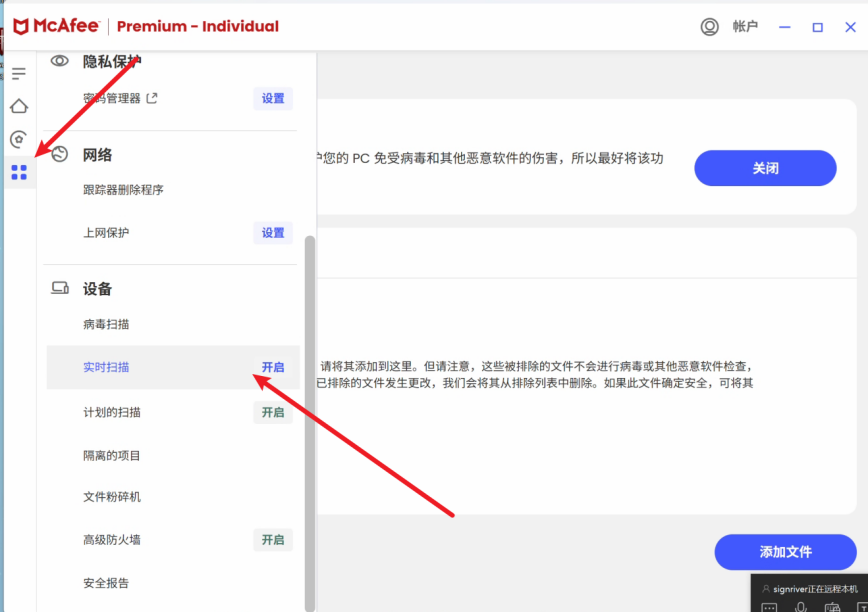Open the 帐户 account menu

745,27
